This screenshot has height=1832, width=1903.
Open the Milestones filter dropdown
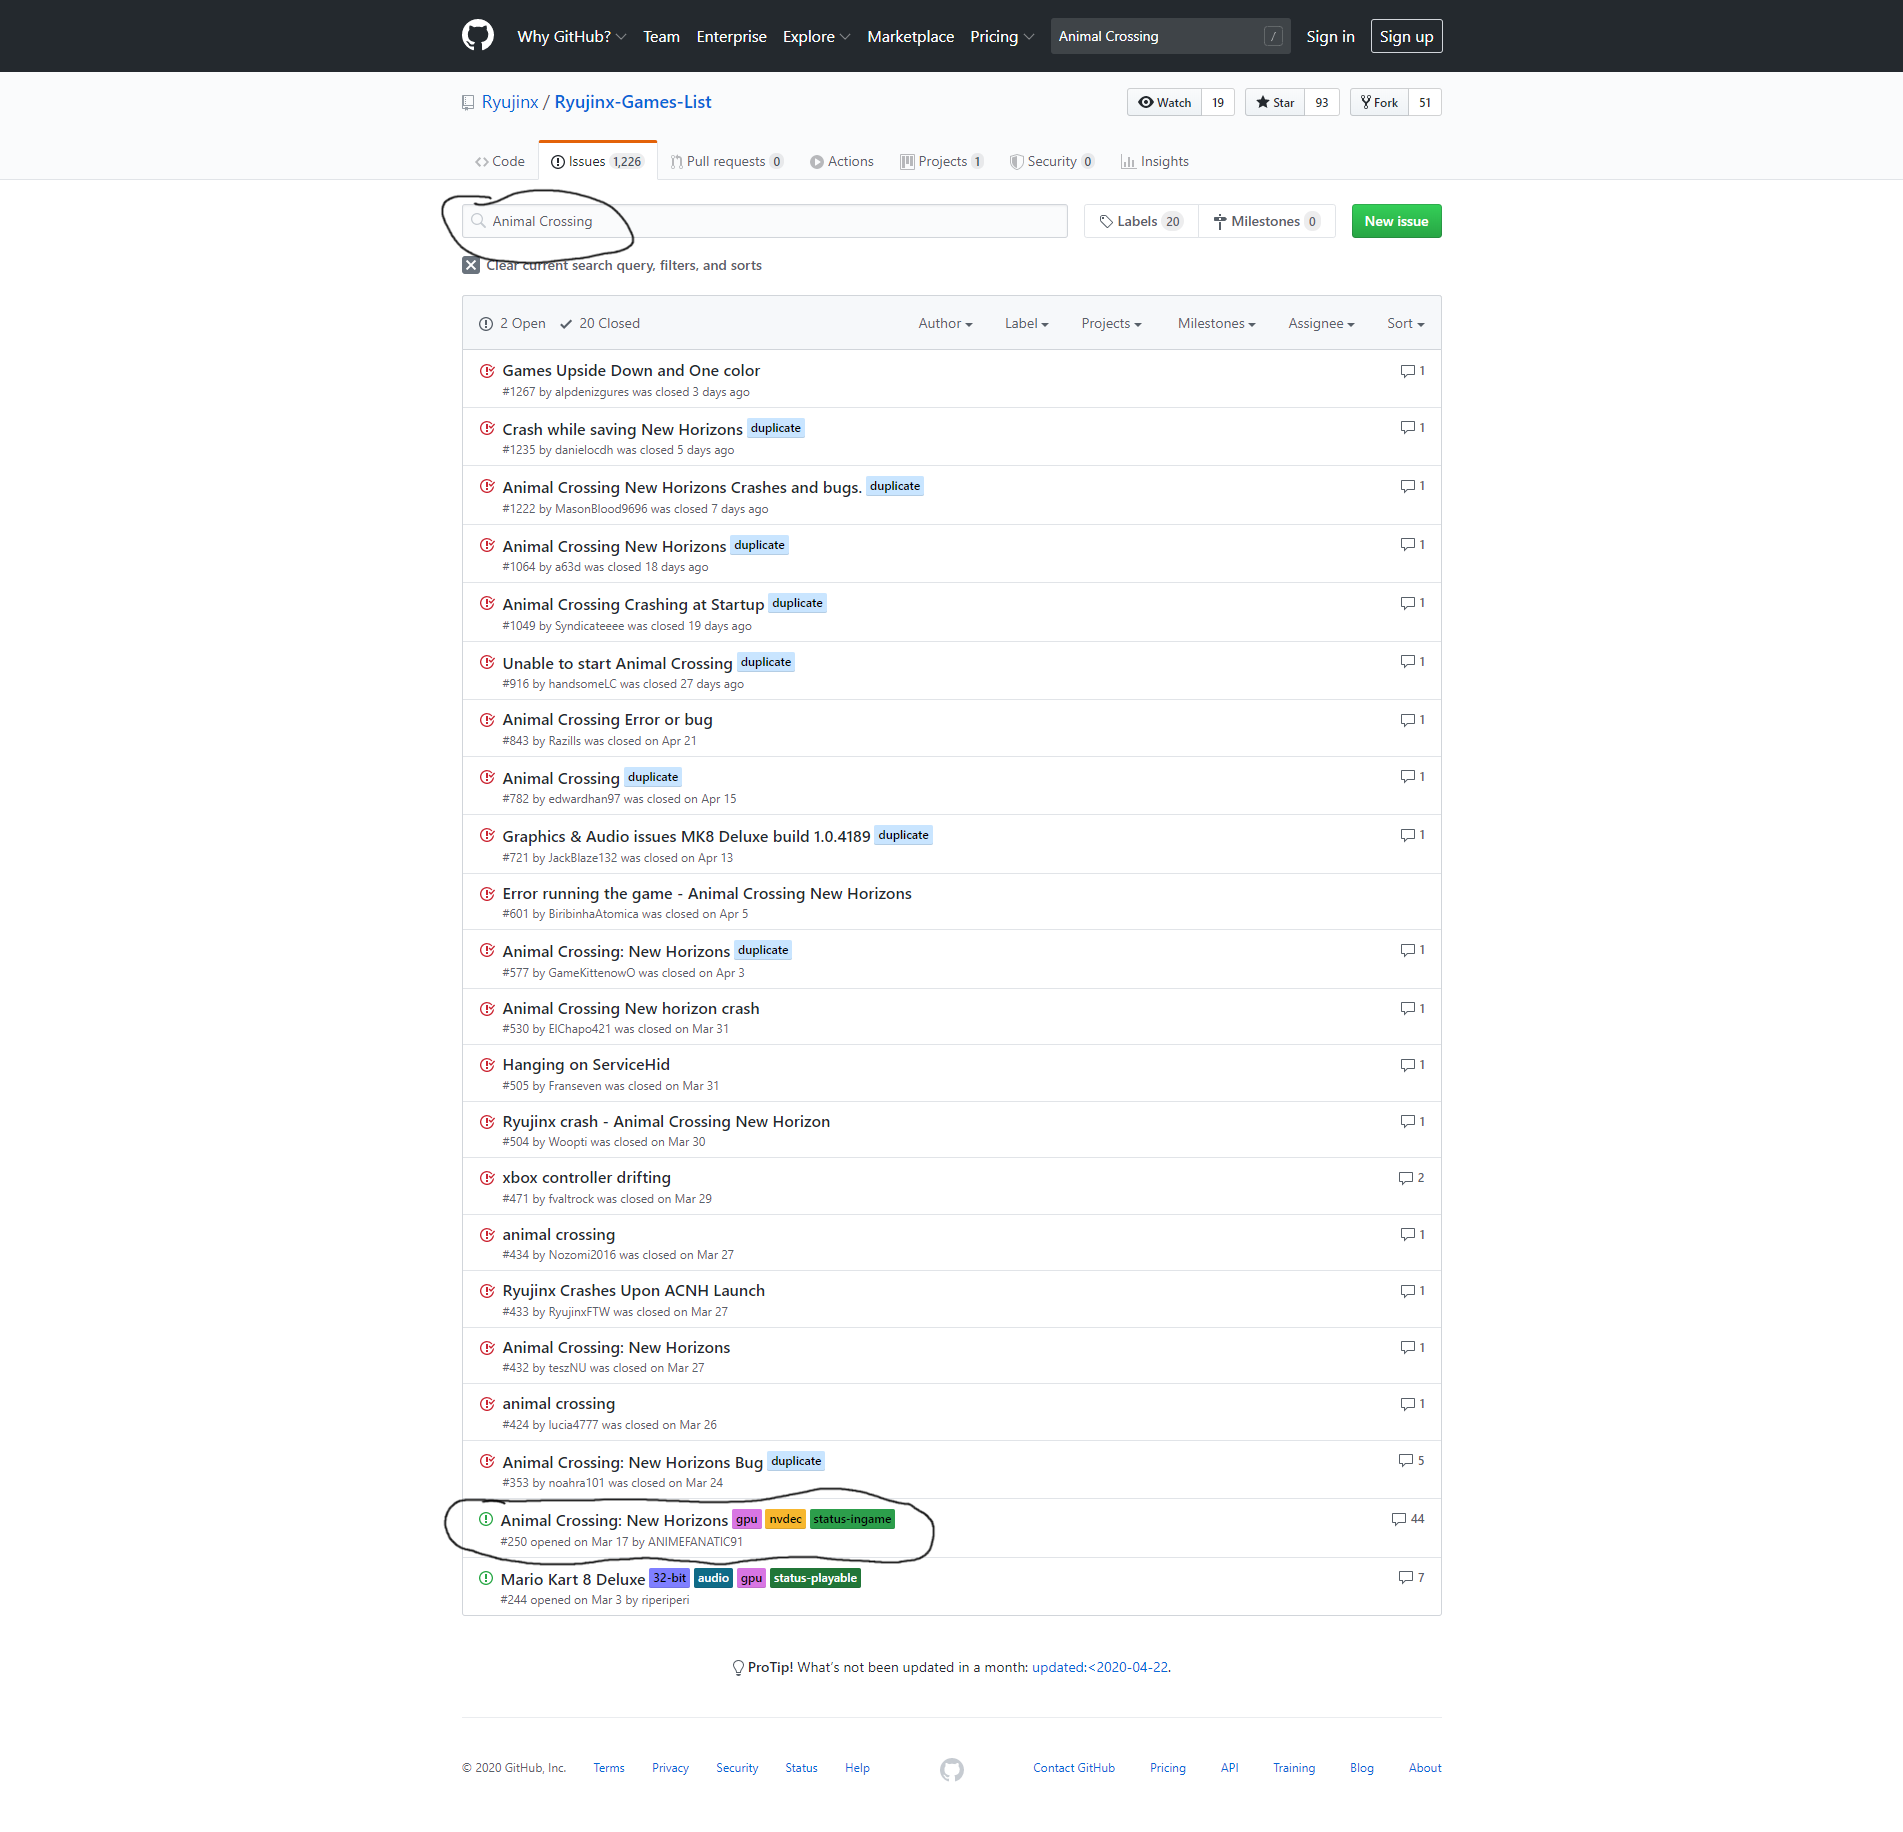[1216, 323]
